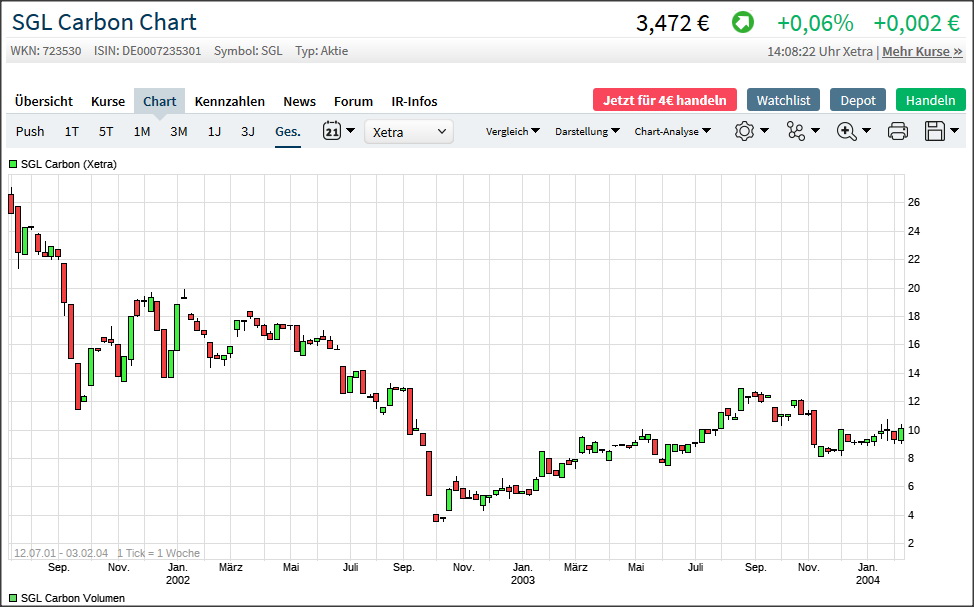Follow the Mehr Kurse link
Viewport: 974px width, 607px height.
[x=922, y=51]
